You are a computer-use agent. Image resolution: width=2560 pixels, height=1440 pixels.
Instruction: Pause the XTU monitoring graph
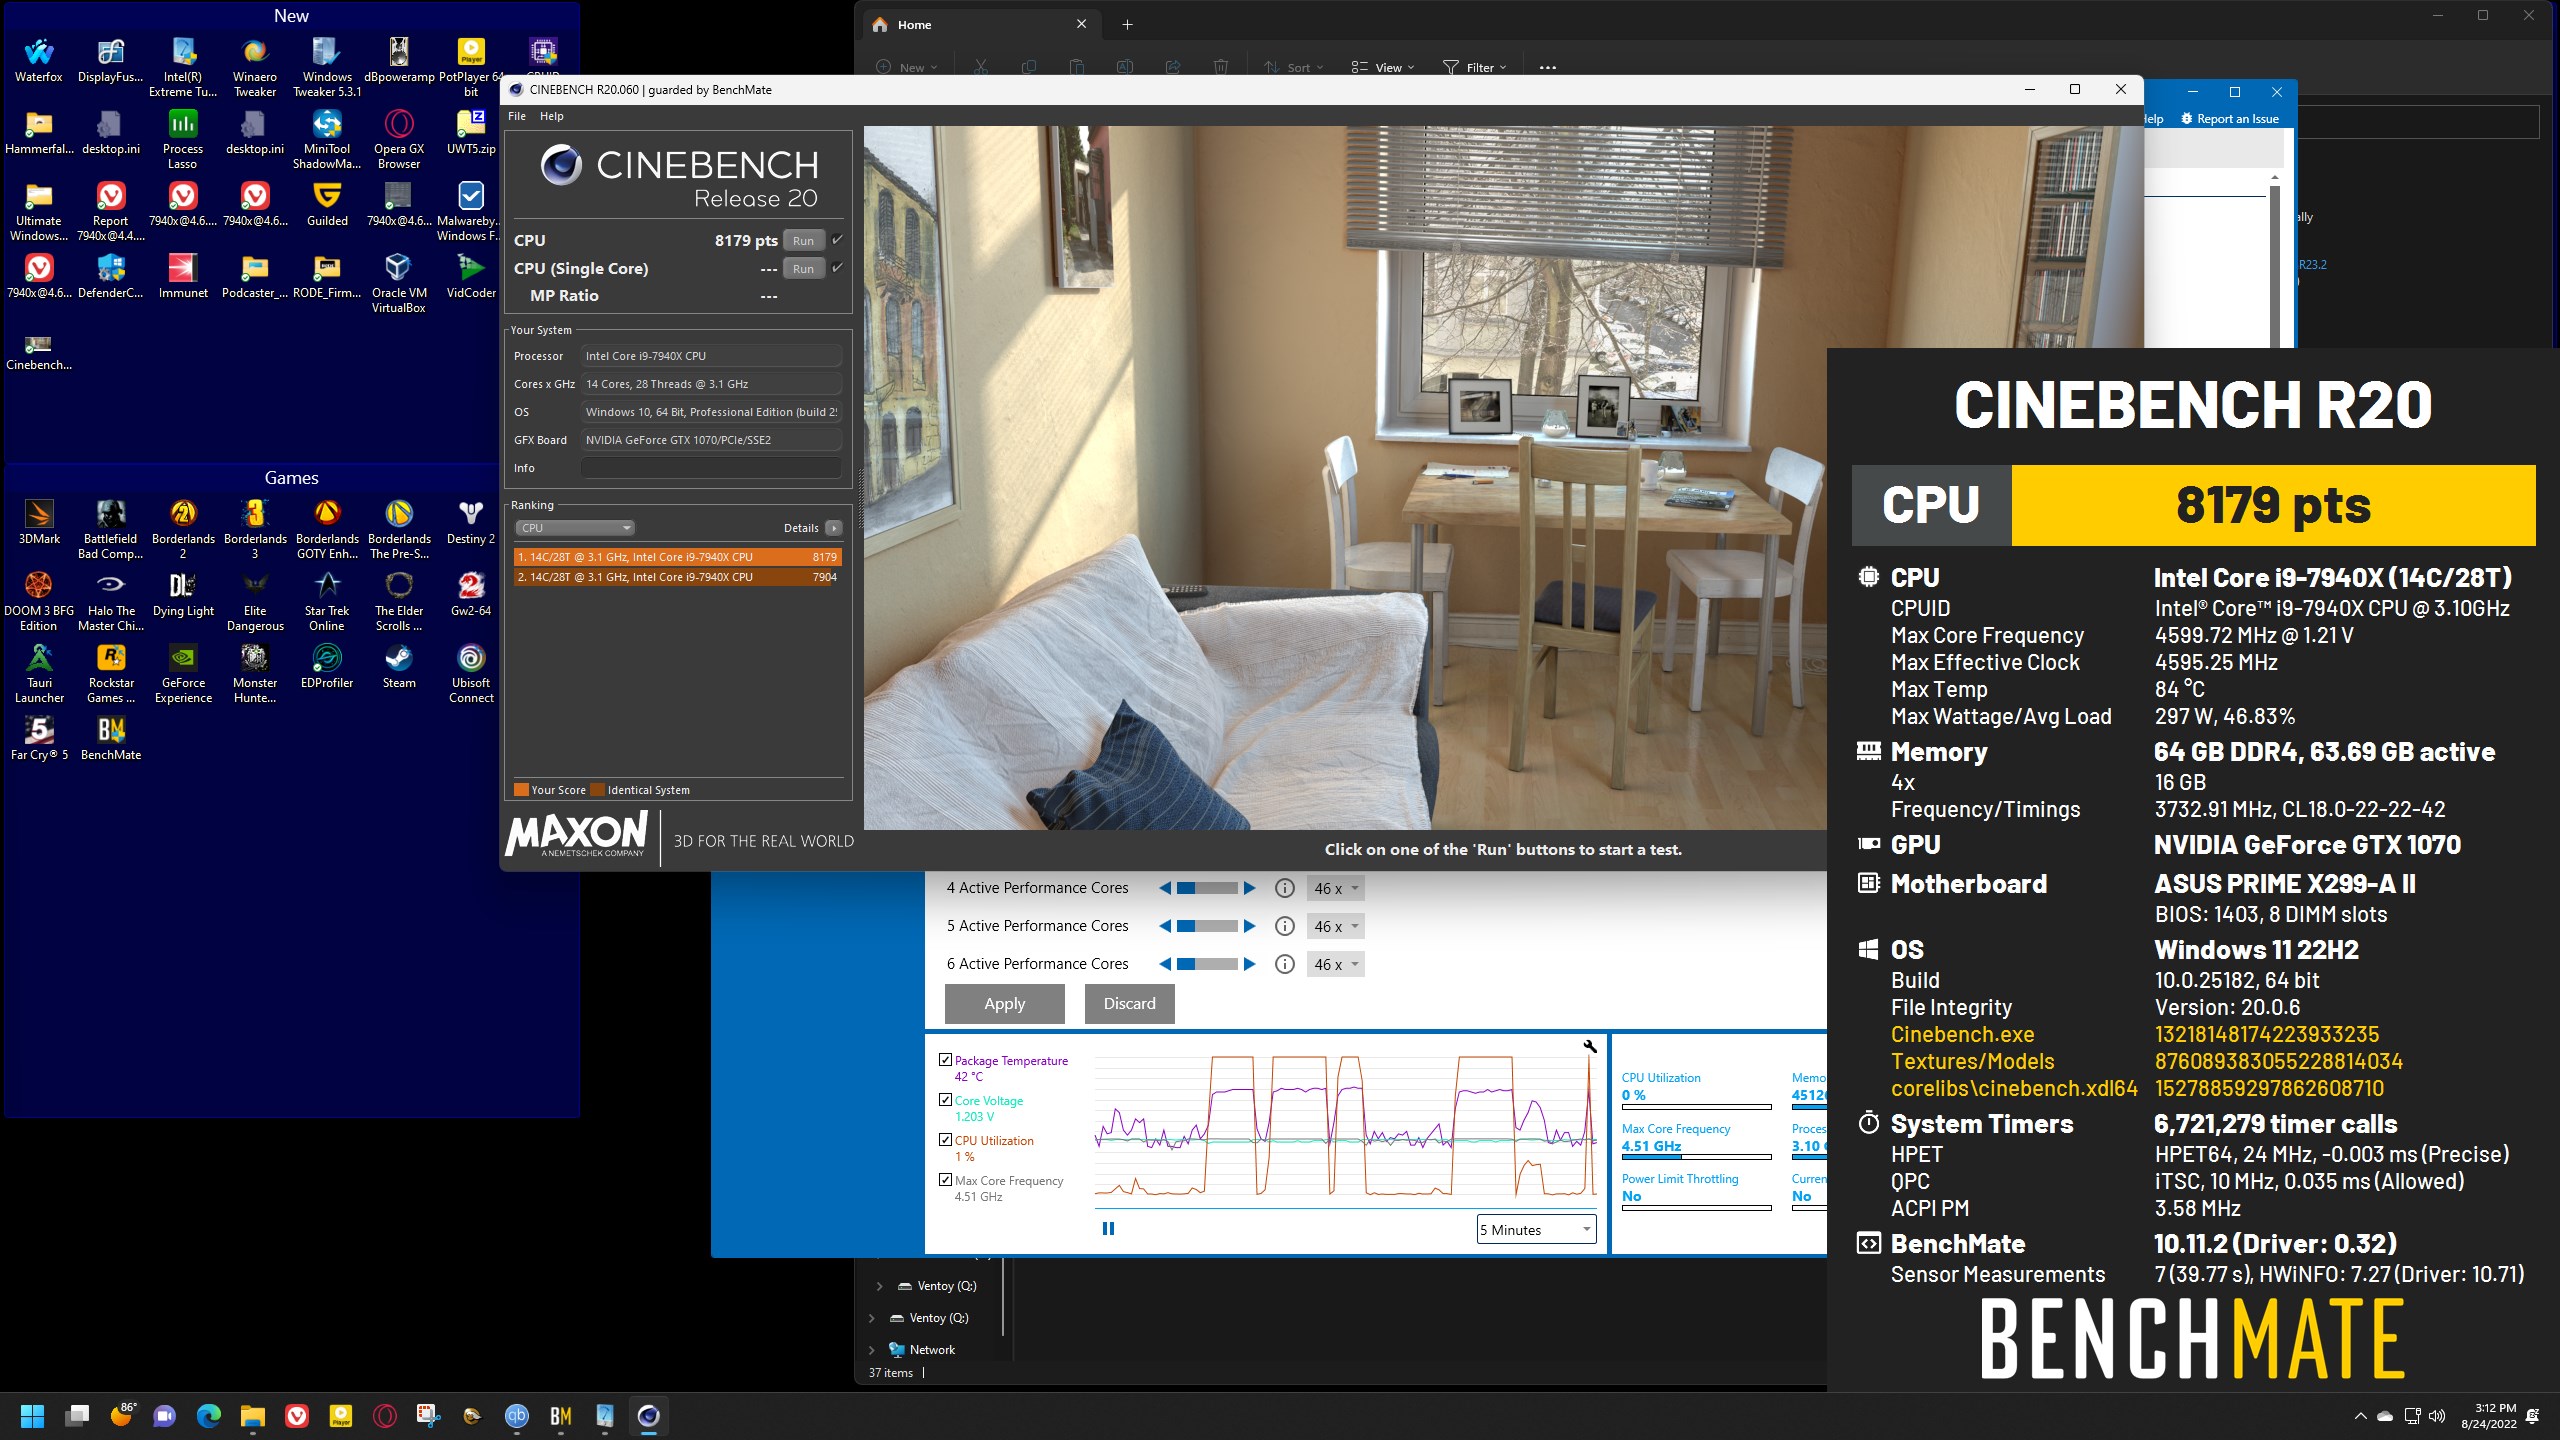[x=1108, y=1229]
